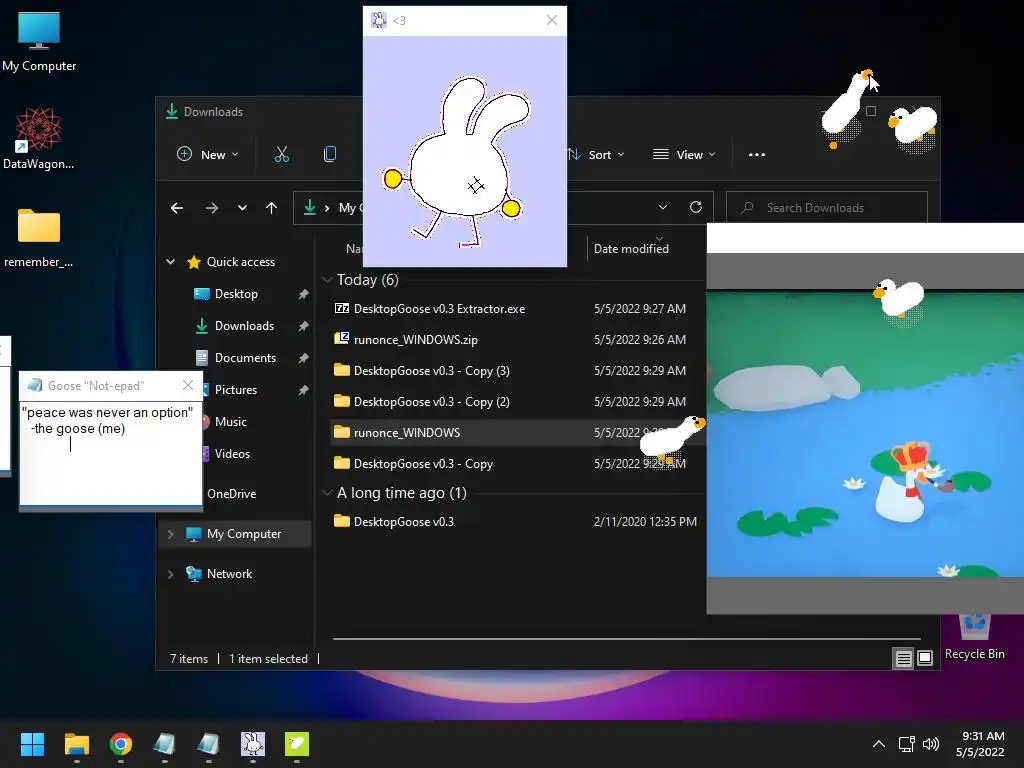Open the Recycle Bin desktop icon
Screen dimensions: 1024x768
(x=974, y=637)
